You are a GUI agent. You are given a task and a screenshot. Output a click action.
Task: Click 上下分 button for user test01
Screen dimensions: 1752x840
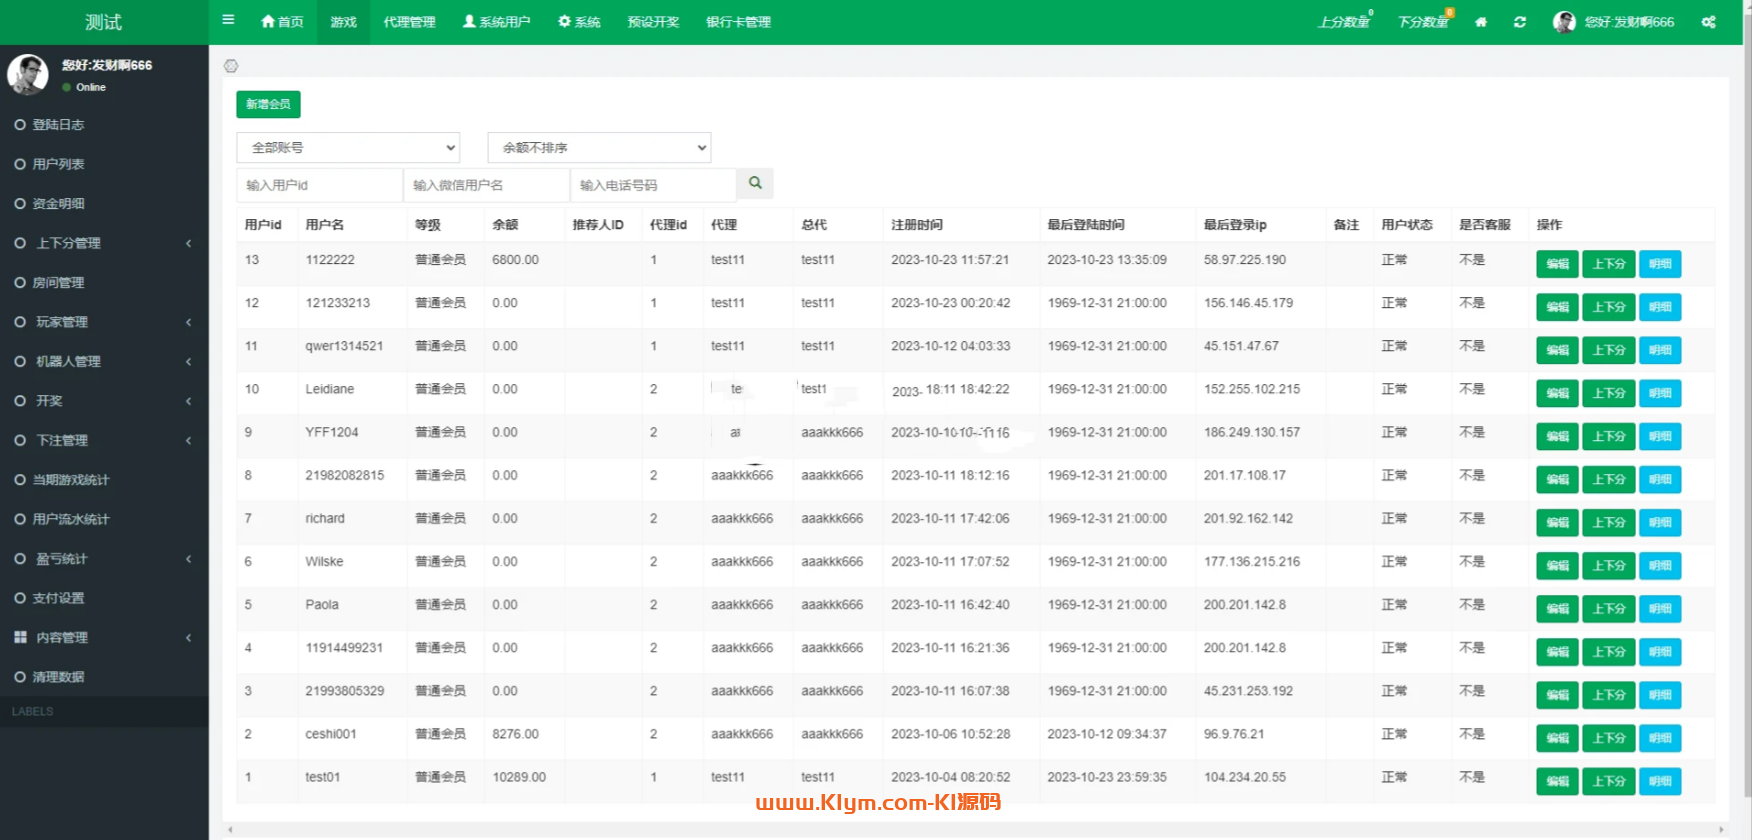[1608, 781]
